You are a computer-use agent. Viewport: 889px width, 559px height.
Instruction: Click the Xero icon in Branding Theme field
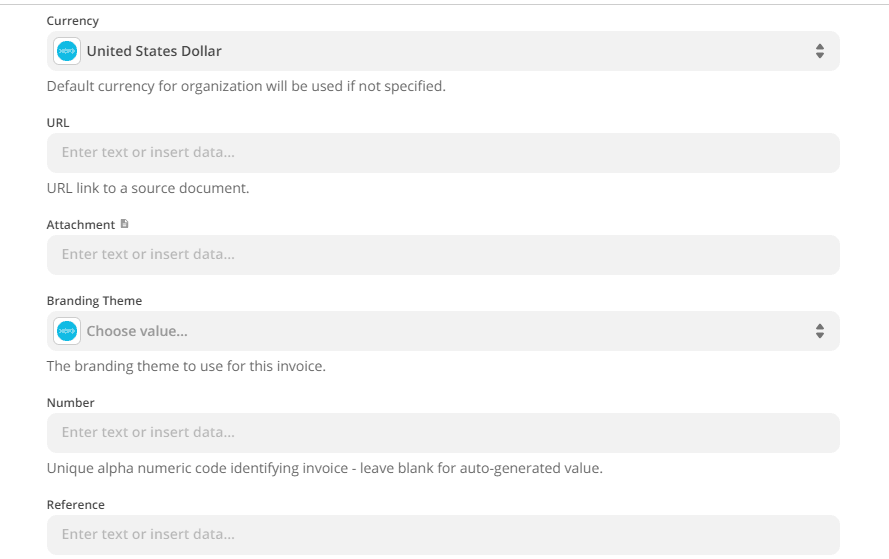click(x=68, y=331)
